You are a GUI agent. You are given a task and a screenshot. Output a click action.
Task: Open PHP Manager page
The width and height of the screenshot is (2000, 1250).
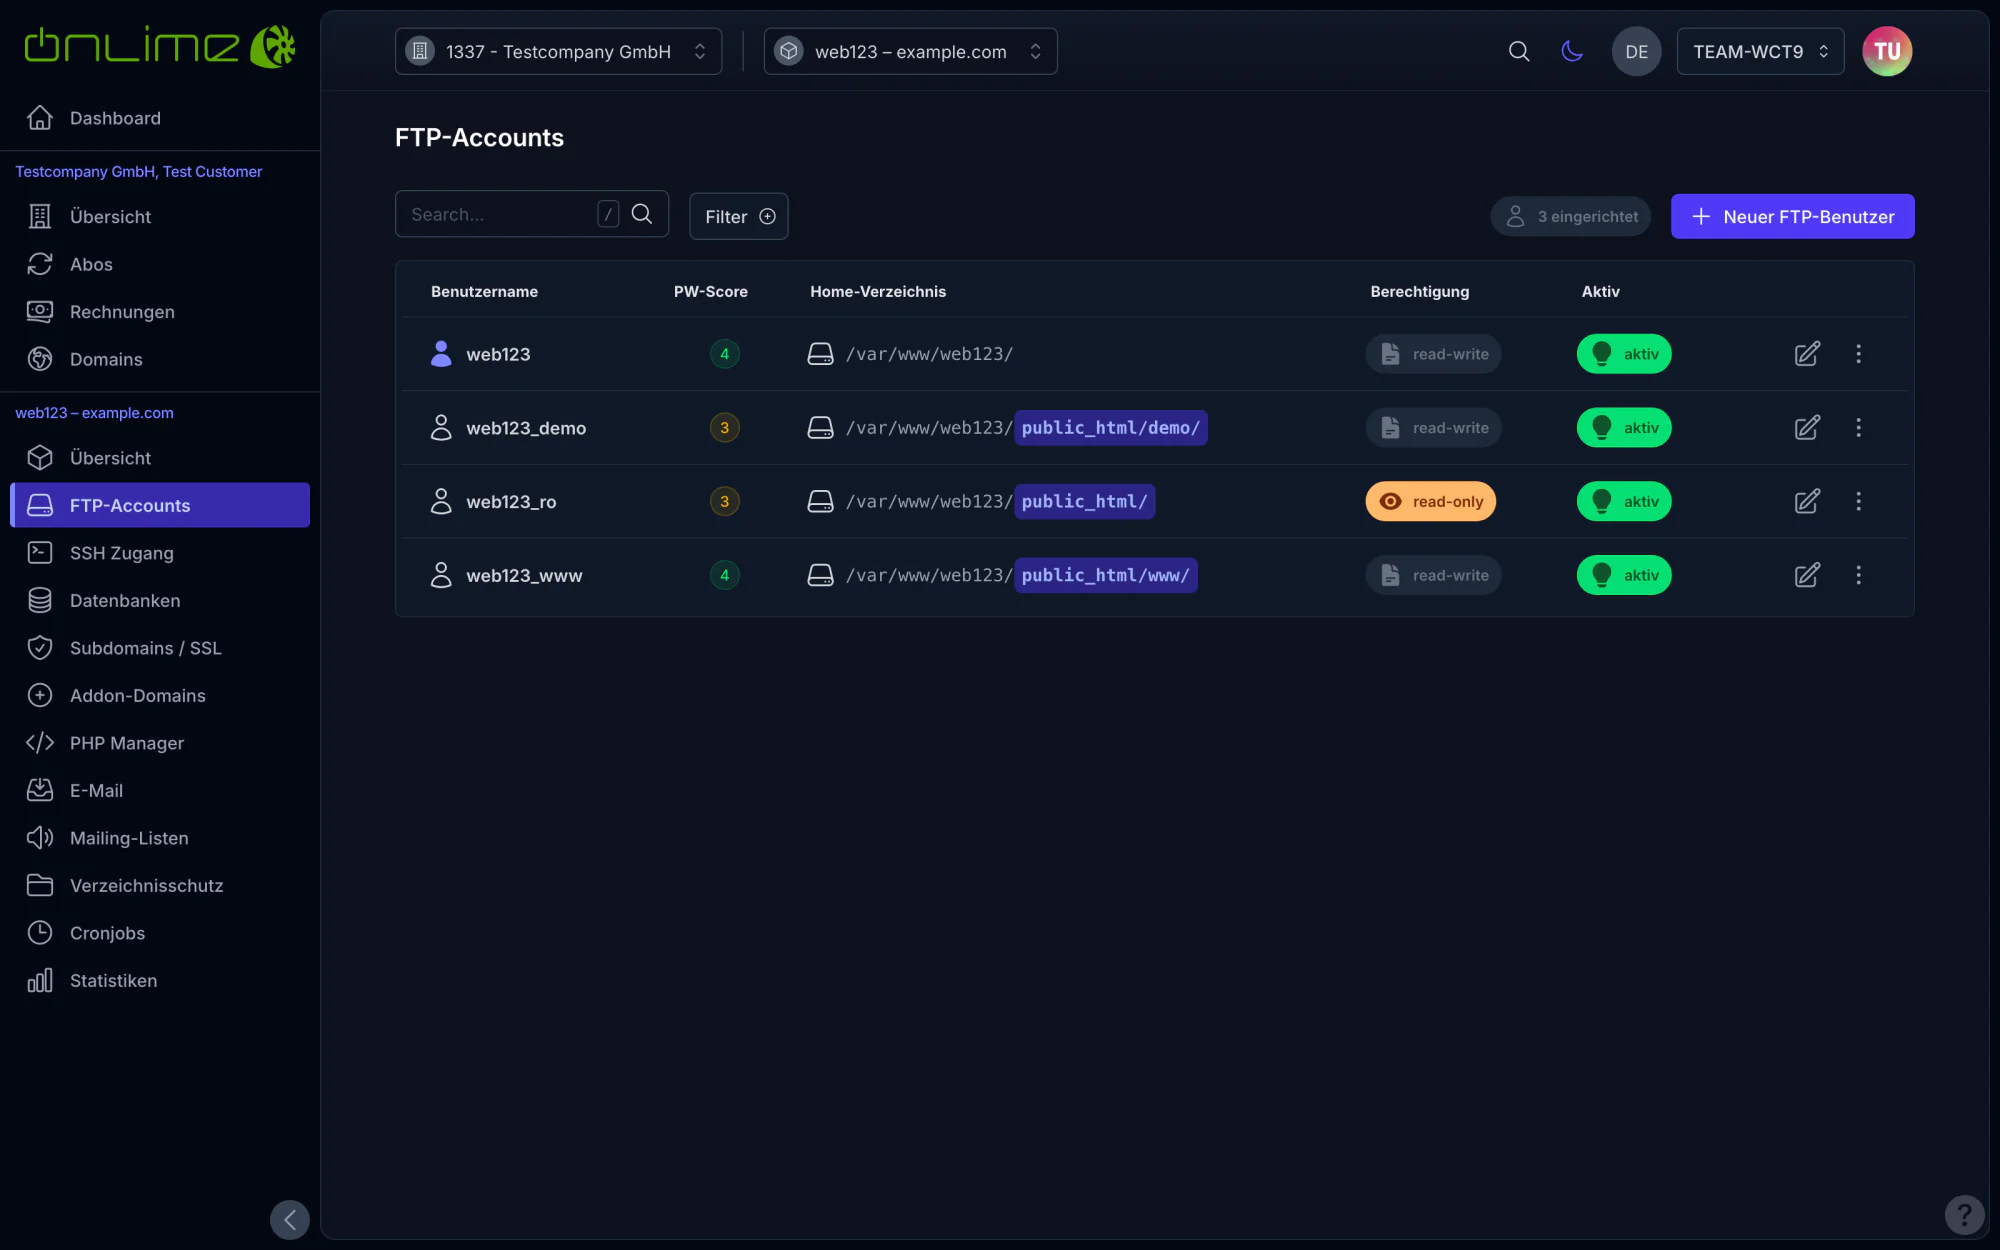point(160,743)
